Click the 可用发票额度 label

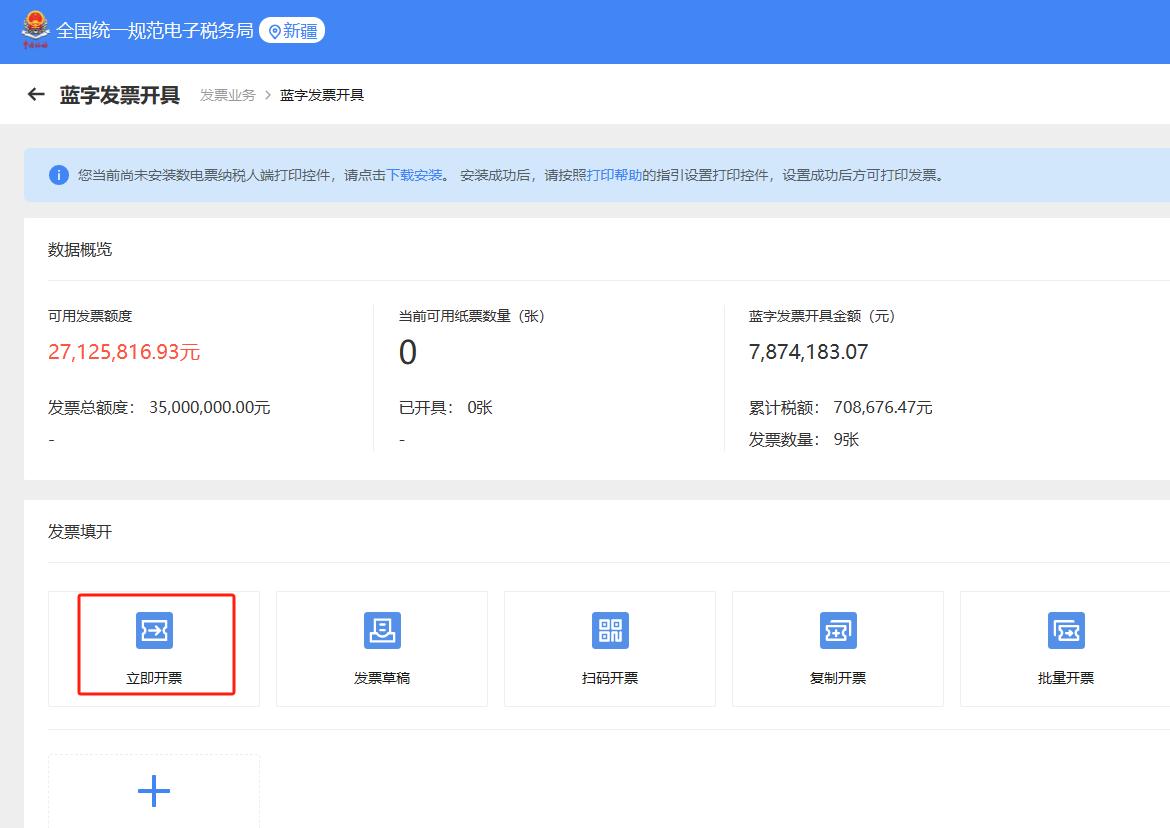(x=90, y=316)
